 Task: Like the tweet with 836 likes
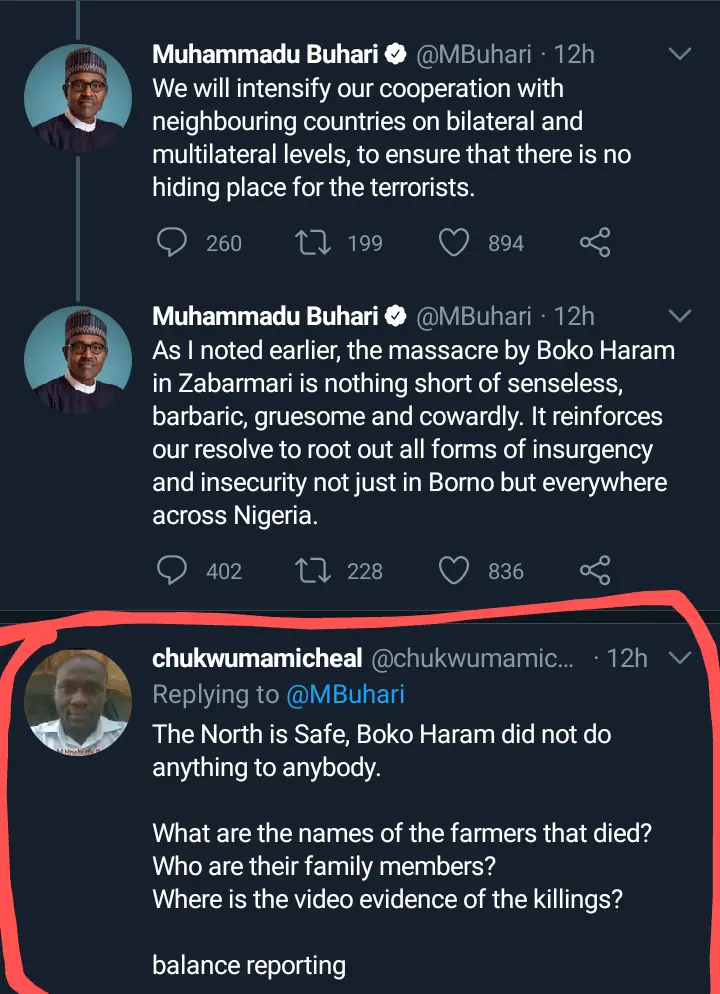click(x=455, y=571)
